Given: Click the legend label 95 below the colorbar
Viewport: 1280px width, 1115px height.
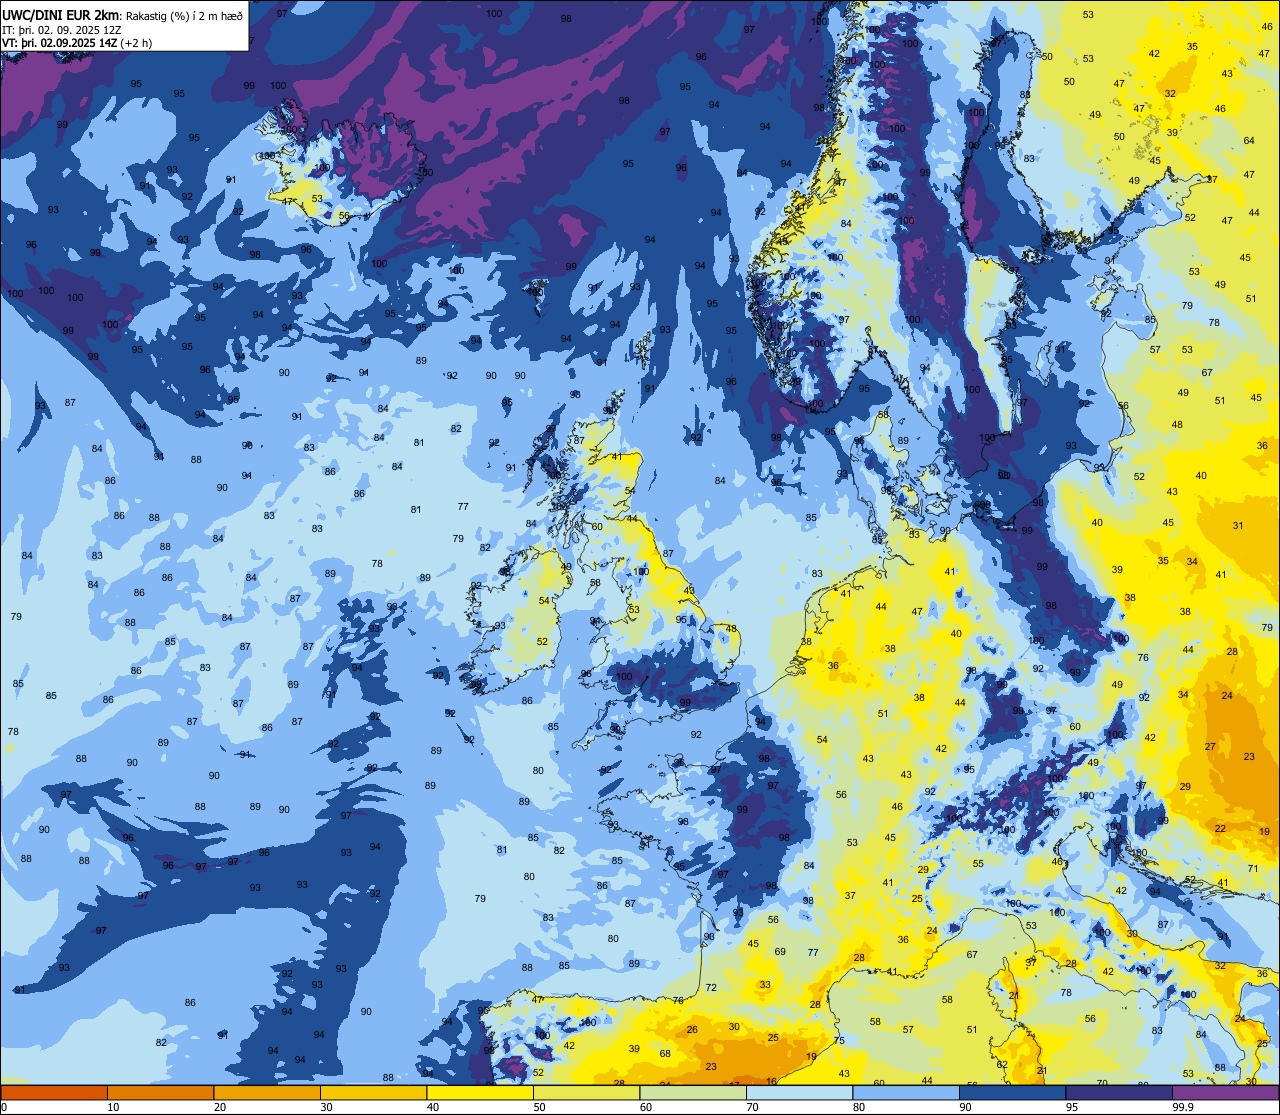Looking at the screenshot, I should (x=1071, y=1107).
